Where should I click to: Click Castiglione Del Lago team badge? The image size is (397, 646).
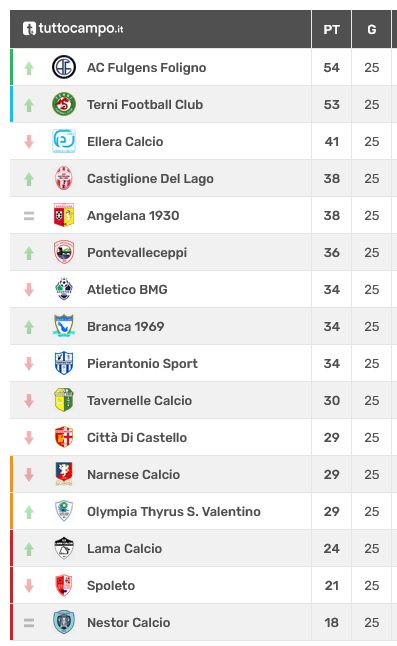(x=64, y=178)
